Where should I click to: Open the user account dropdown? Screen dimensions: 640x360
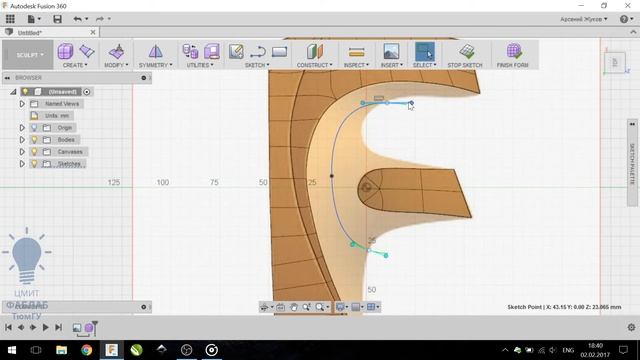click(x=584, y=19)
